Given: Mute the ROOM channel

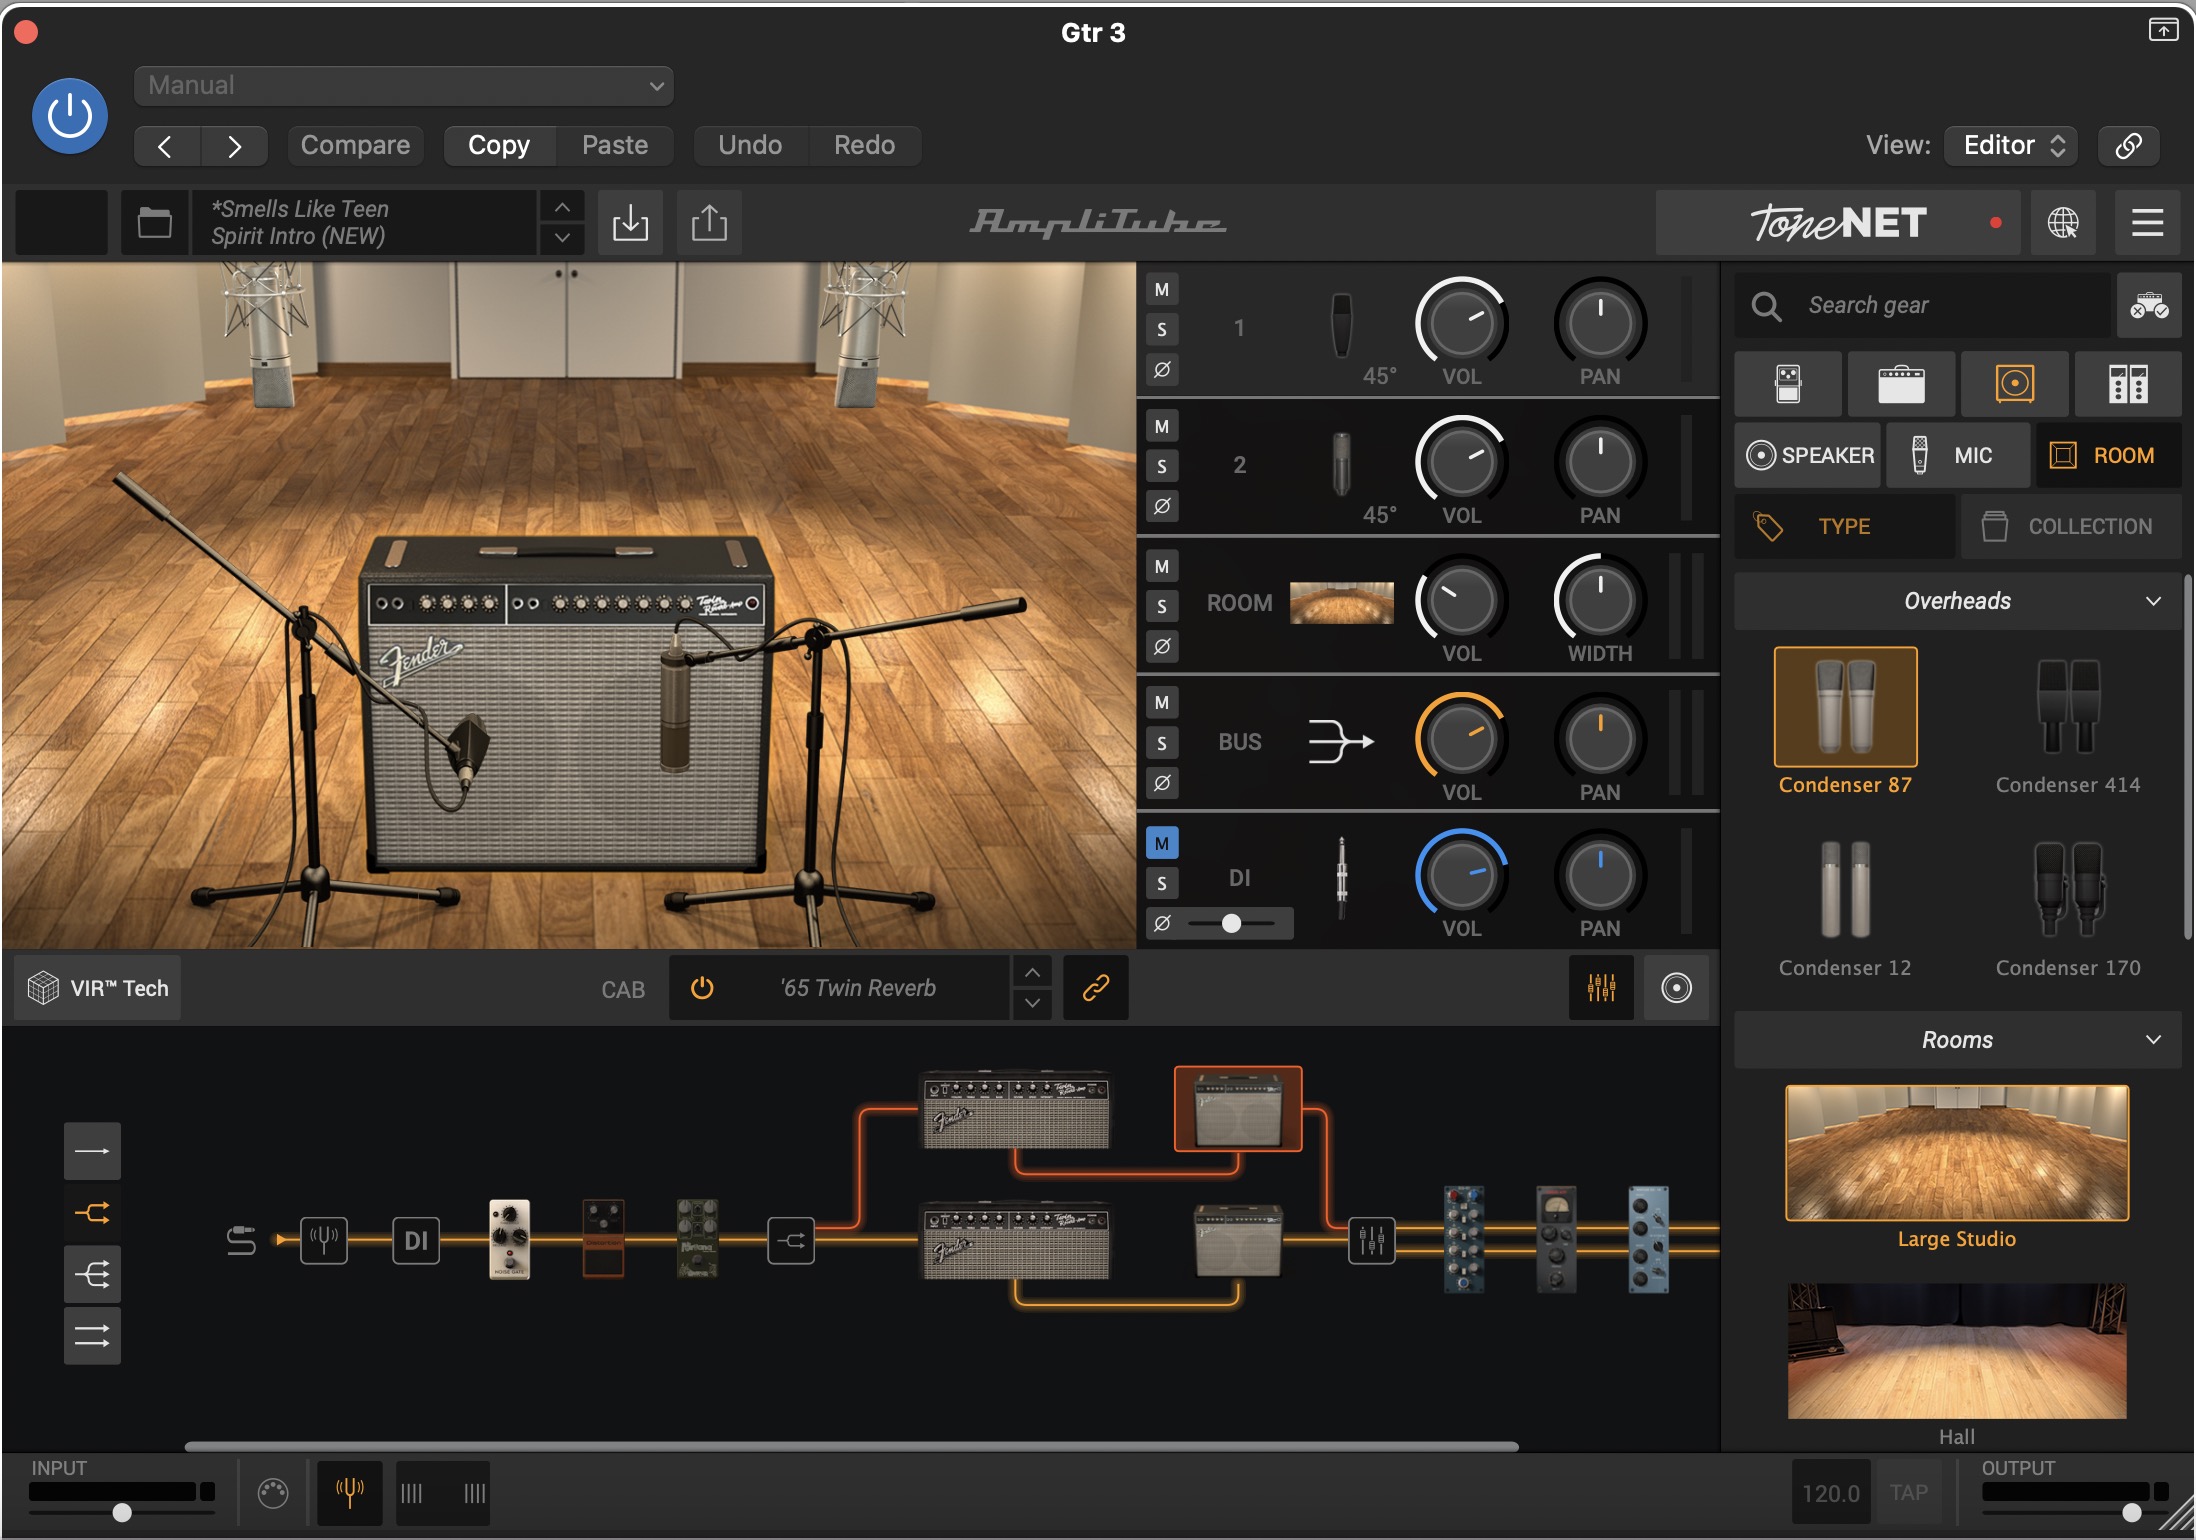Looking at the screenshot, I should [1162, 566].
